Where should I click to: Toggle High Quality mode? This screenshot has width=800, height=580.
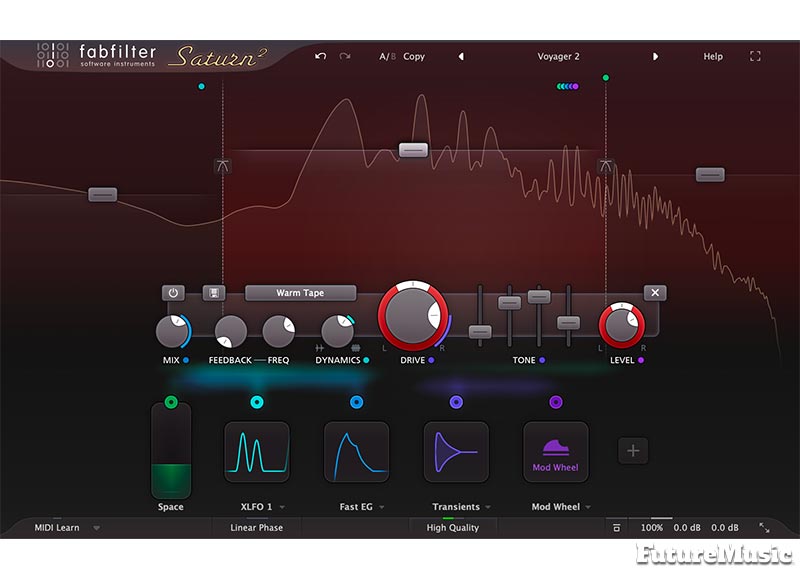[453, 527]
